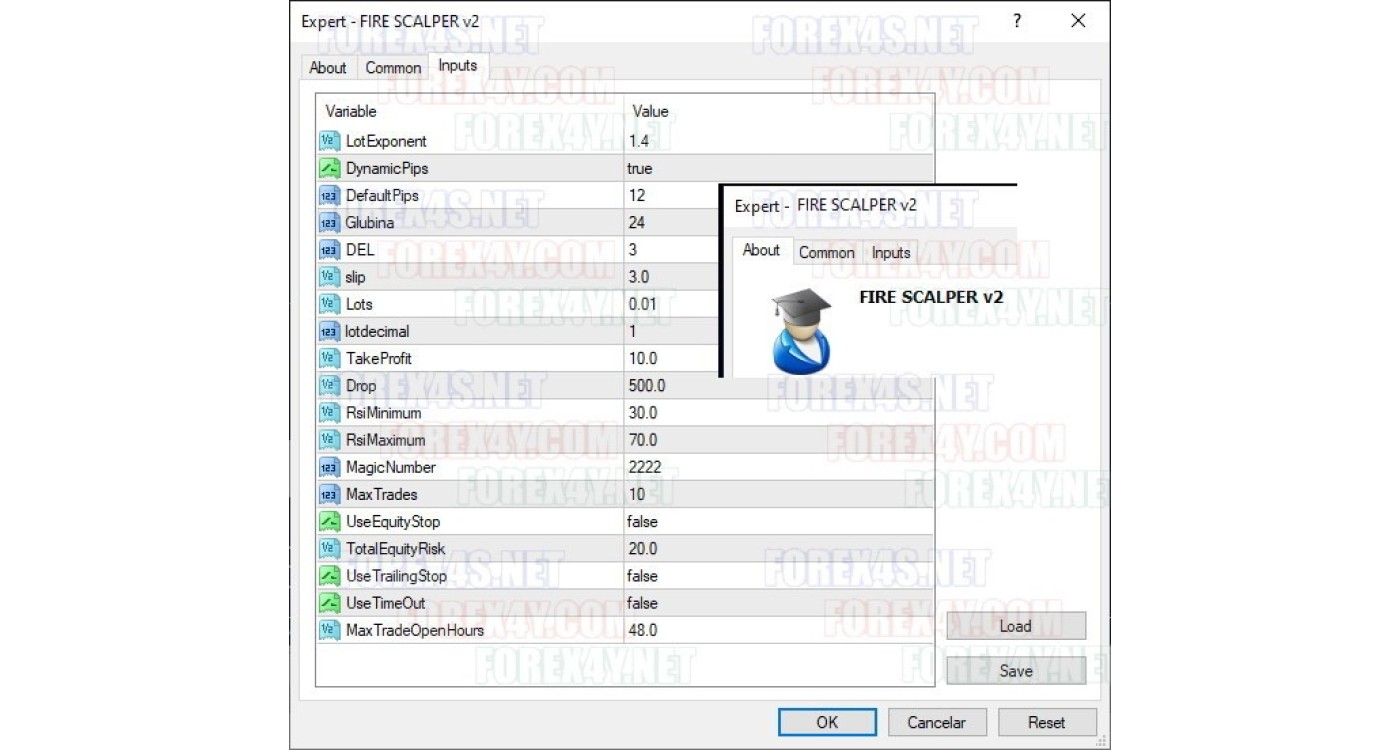This screenshot has height=750, width=1400.
Task: Click the DynamicPips boolean icon
Action: 330,168
